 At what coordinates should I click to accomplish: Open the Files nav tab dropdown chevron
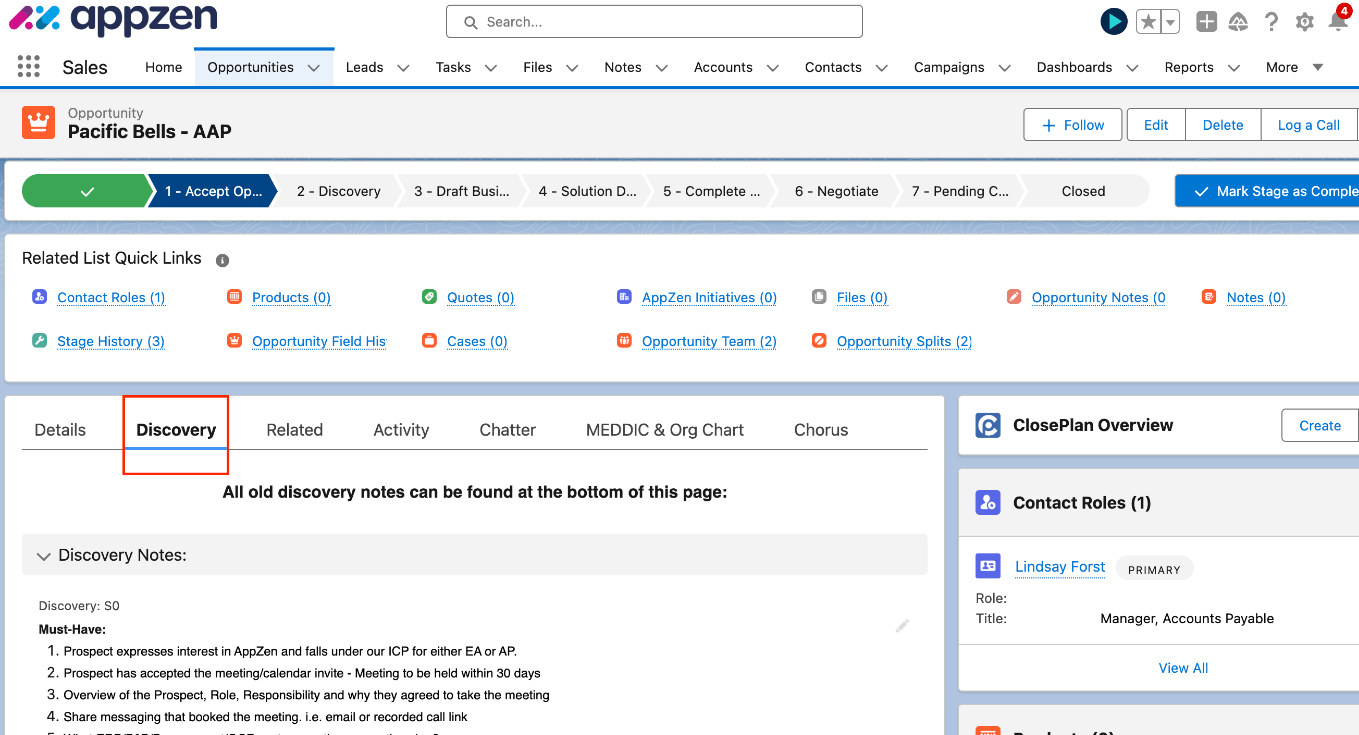tap(572, 68)
